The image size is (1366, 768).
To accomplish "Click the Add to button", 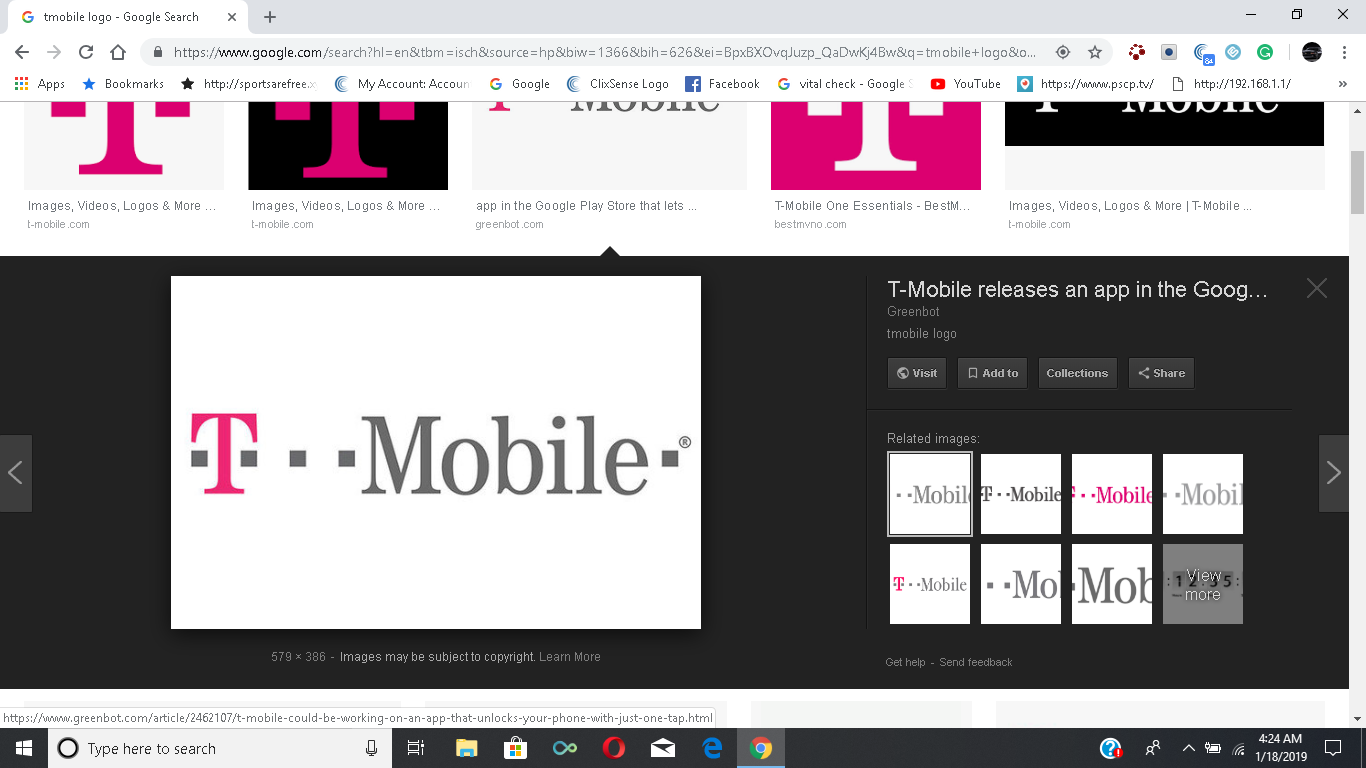I will tap(992, 373).
